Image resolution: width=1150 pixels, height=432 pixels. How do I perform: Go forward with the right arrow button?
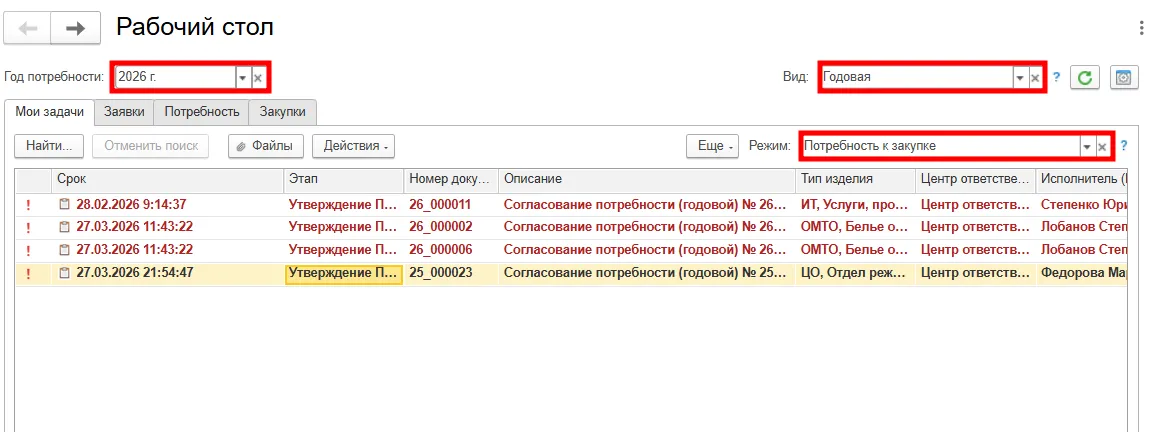pos(76,29)
